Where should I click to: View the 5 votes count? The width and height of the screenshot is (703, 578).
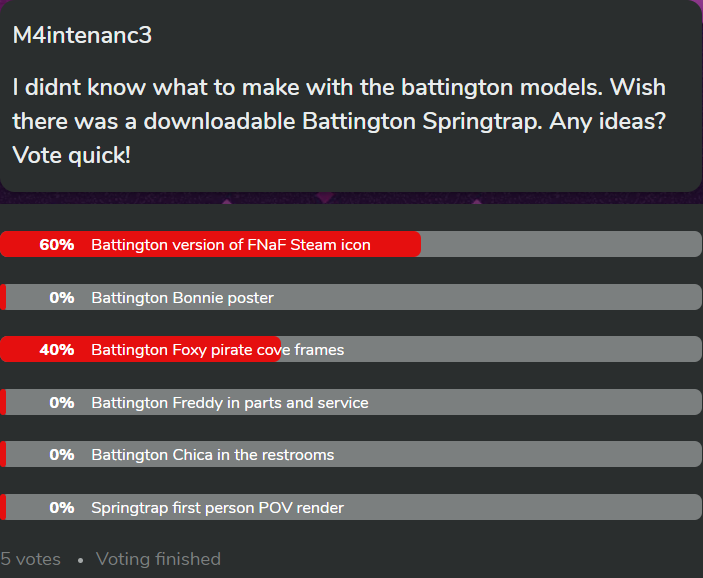31,559
